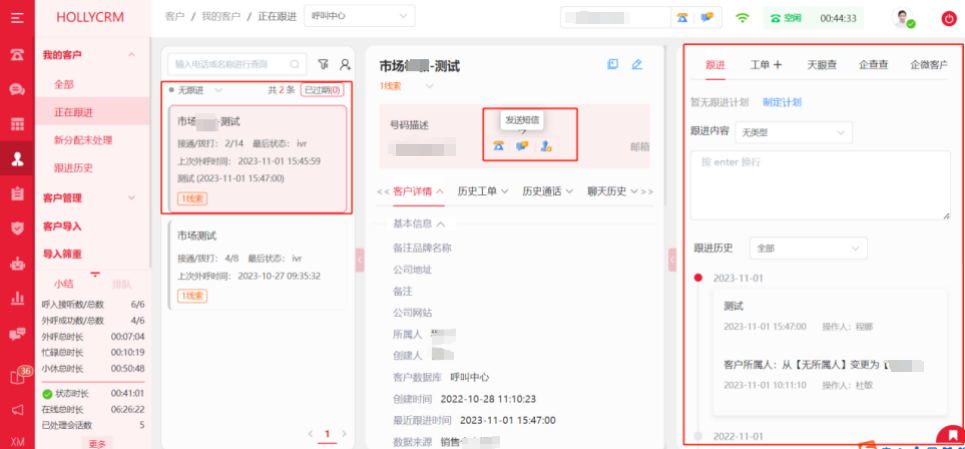Click the filter funnel icon above the customer list
Image resolution: width=965 pixels, height=449 pixels.
click(323, 63)
